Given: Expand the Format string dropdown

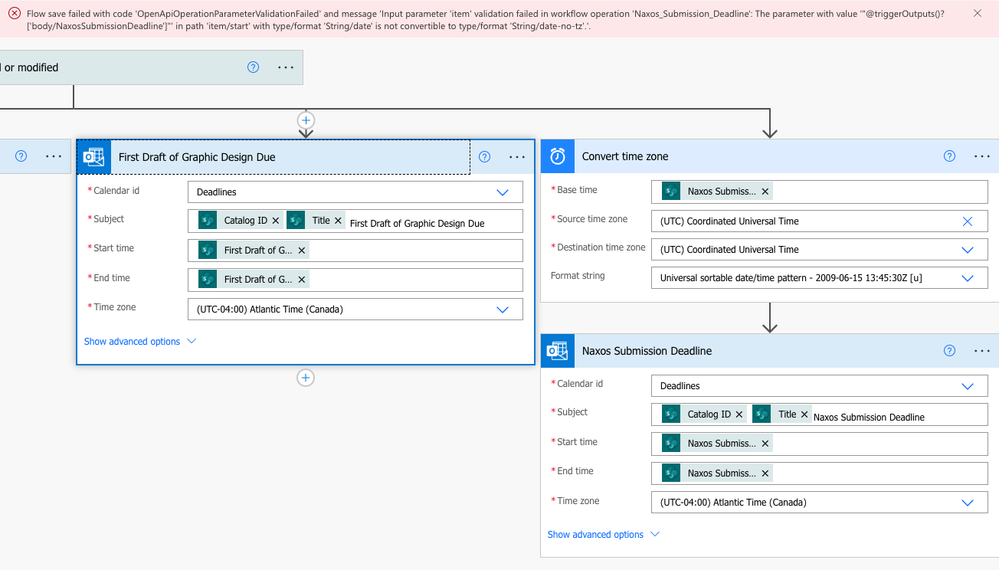Looking at the screenshot, I should [x=967, y=278].
